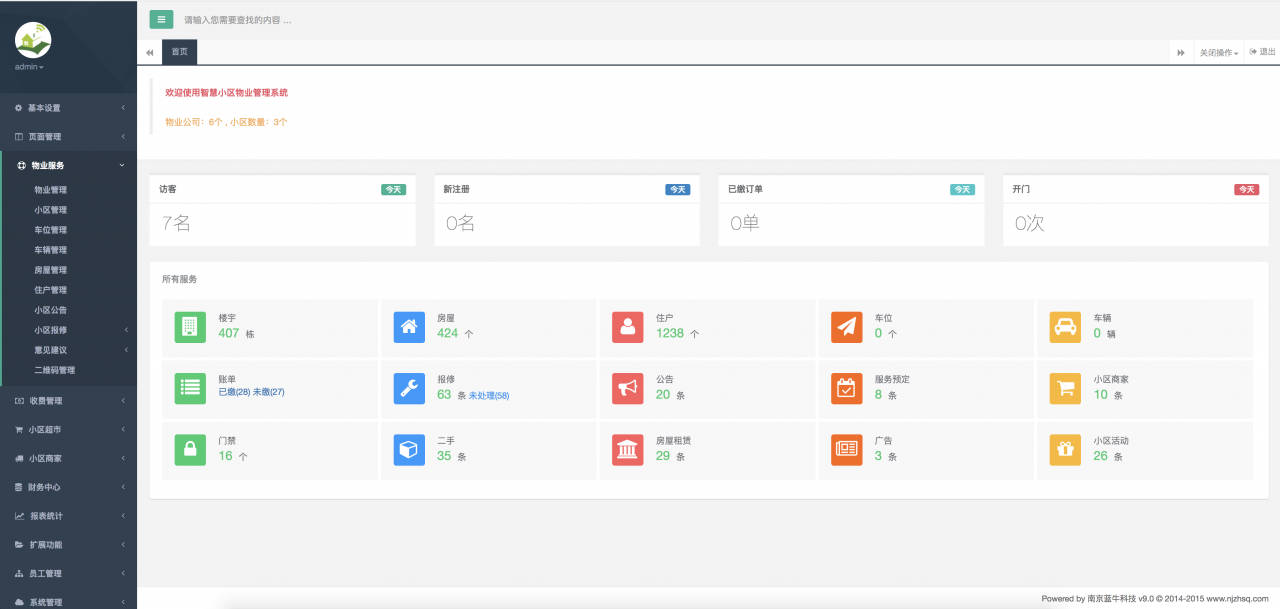
Task: Click the www.njzhsq.com footer text
Action: pos(1237,599)
